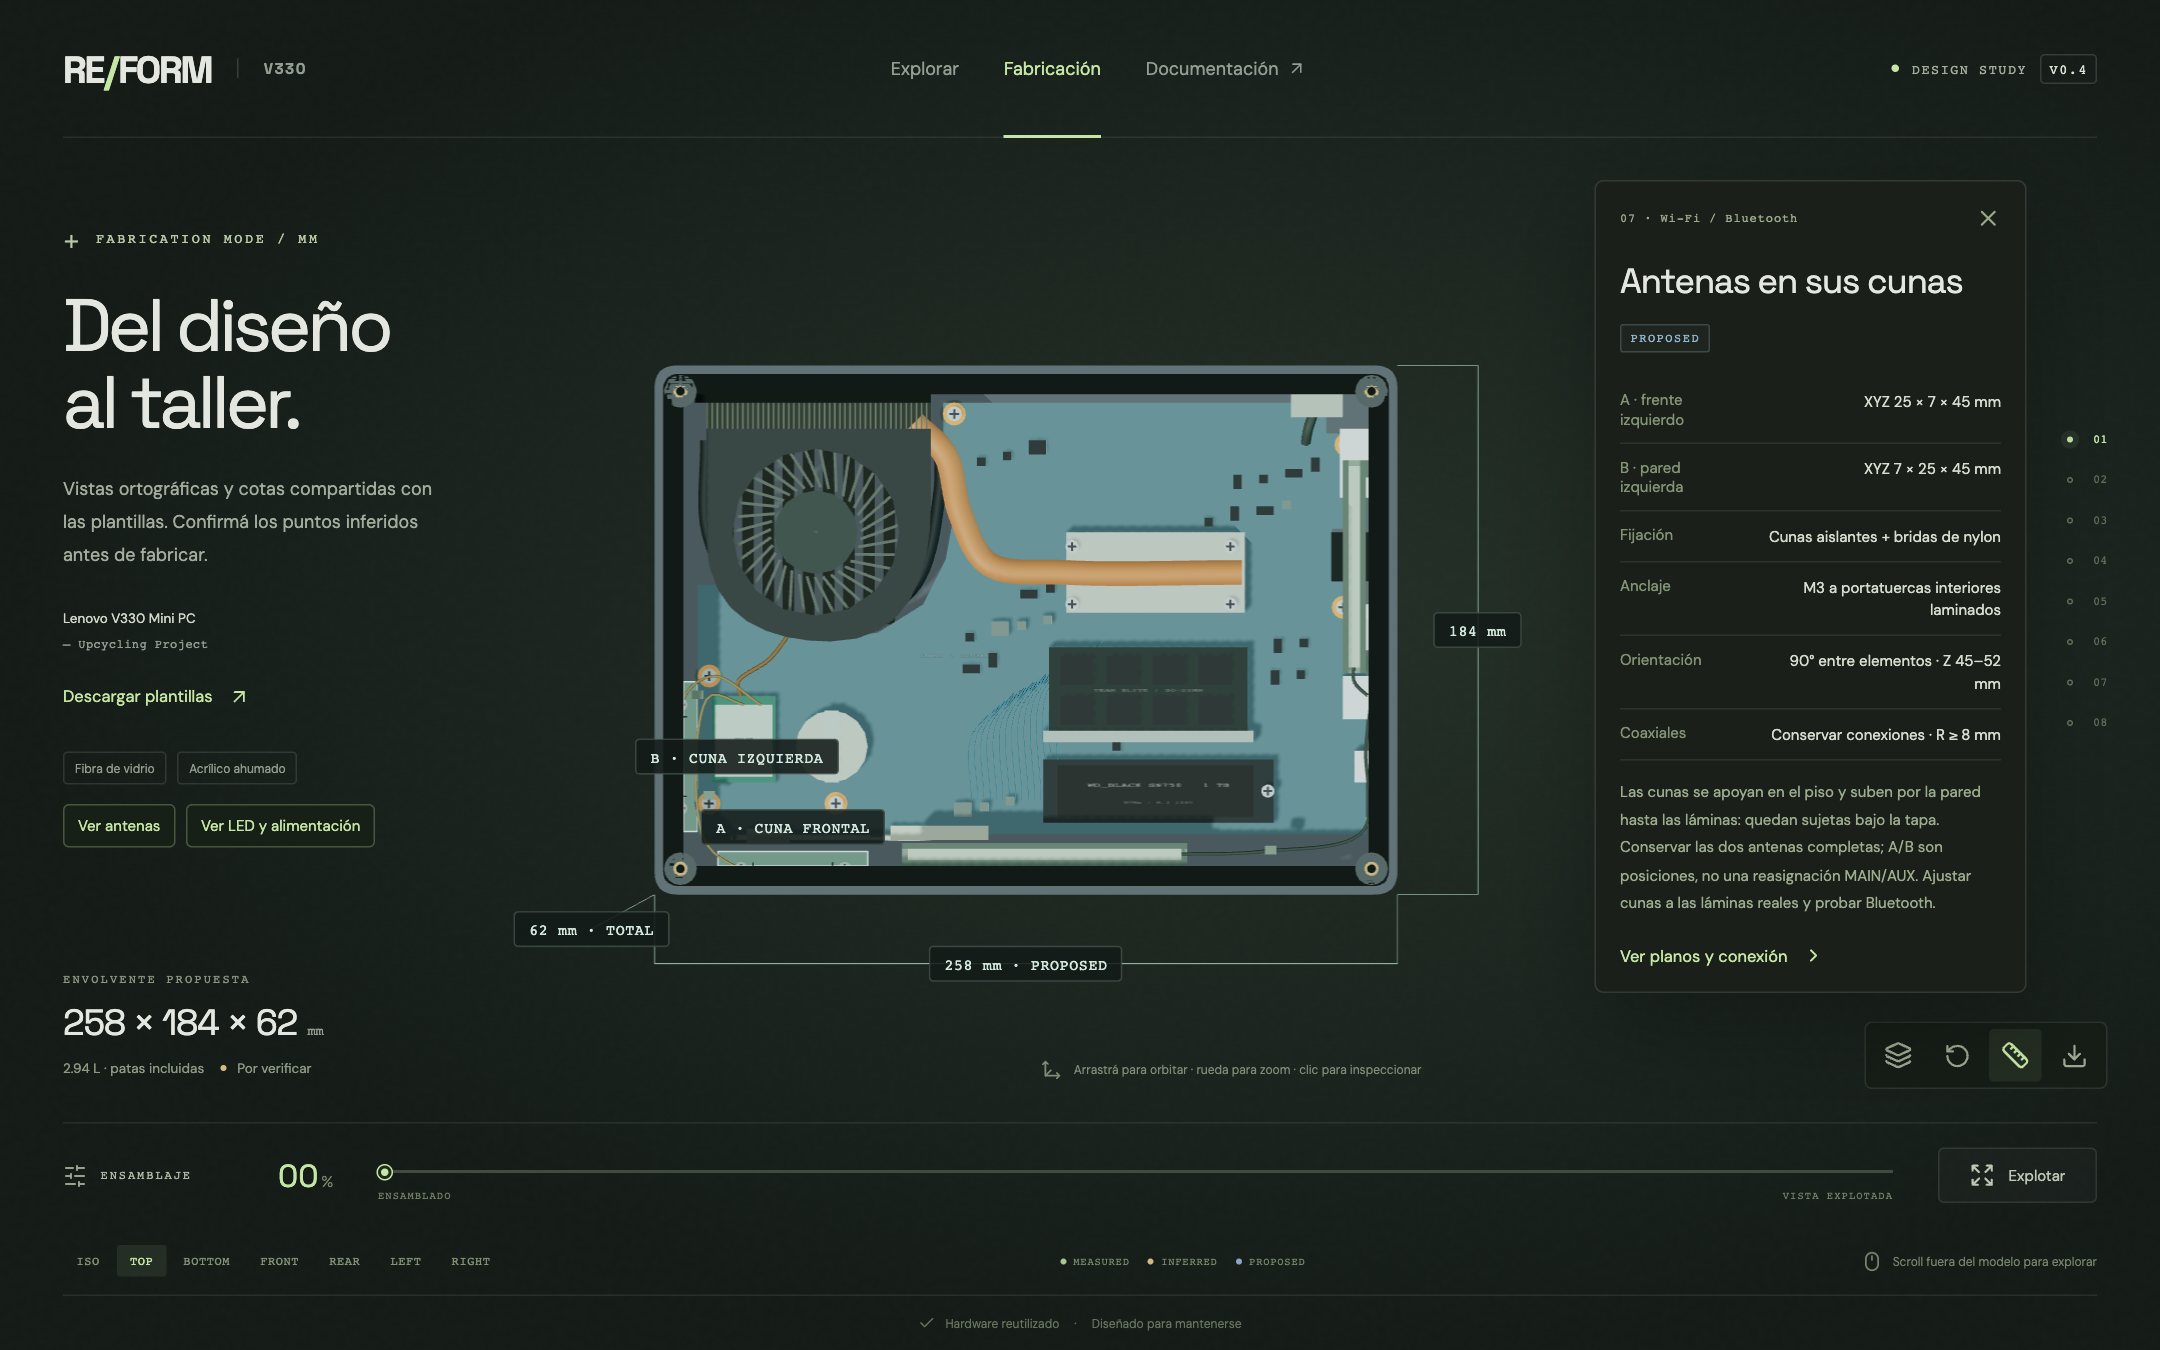Jump to section 04 in side navigation

(2086, 560)
